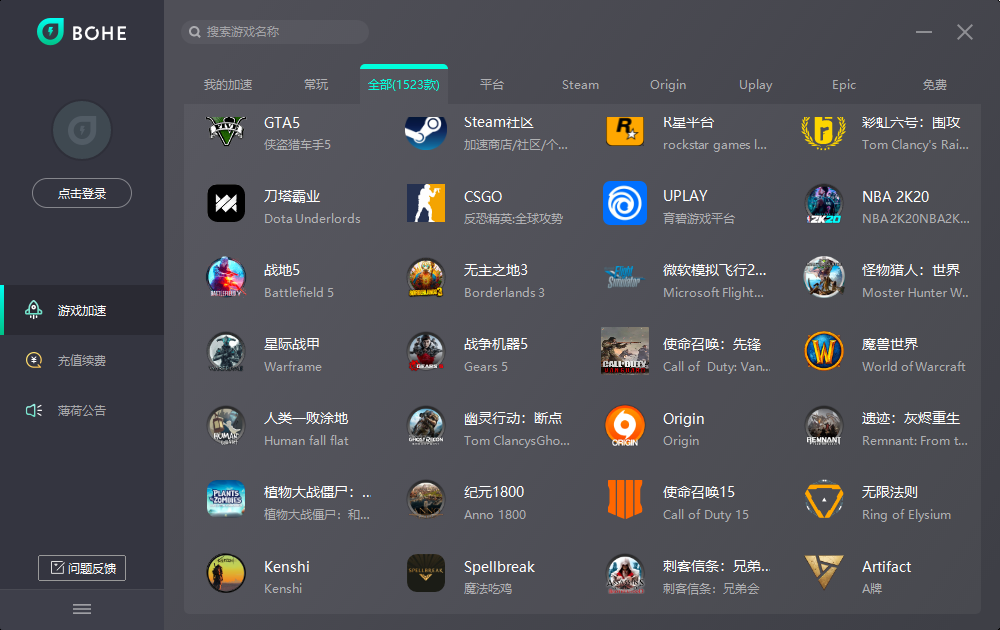Switch to the 常玩 tab
Screen dimensions: 1000x630
[316, 85]
